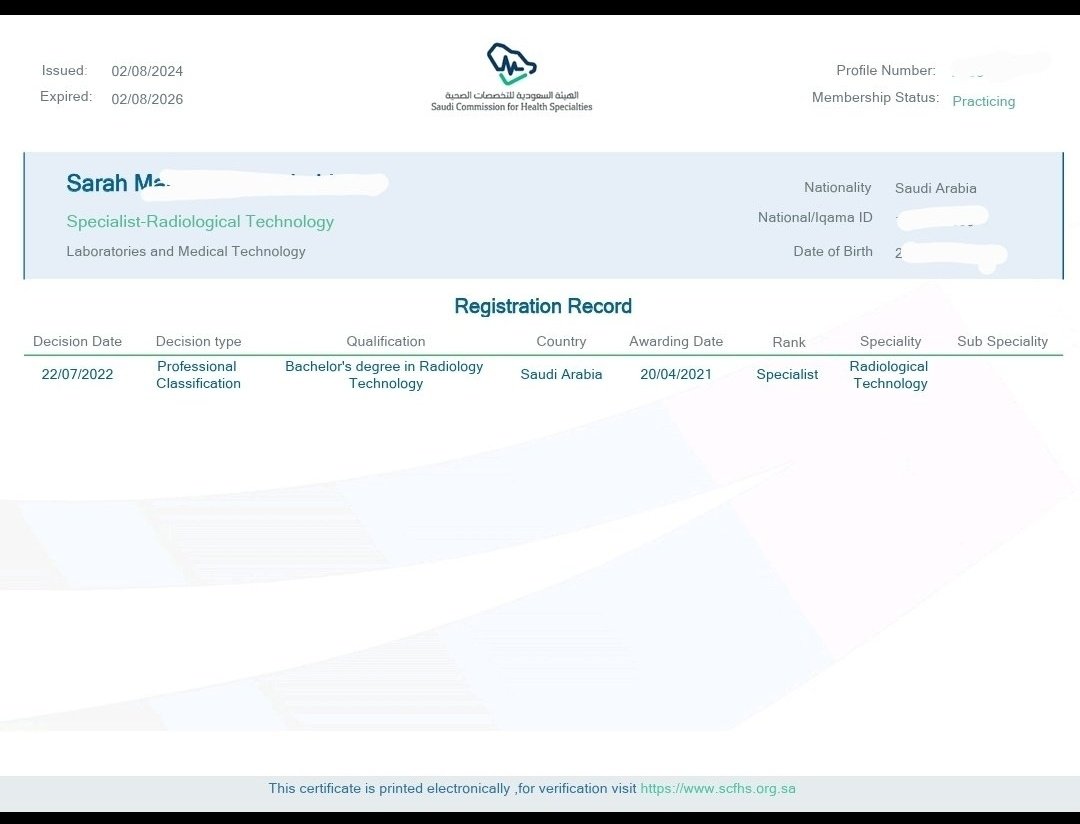This screenshot has width=1080, height=824.
Task: Select the Country cell 'Saudi Arabia' in table
Action: 561,374
